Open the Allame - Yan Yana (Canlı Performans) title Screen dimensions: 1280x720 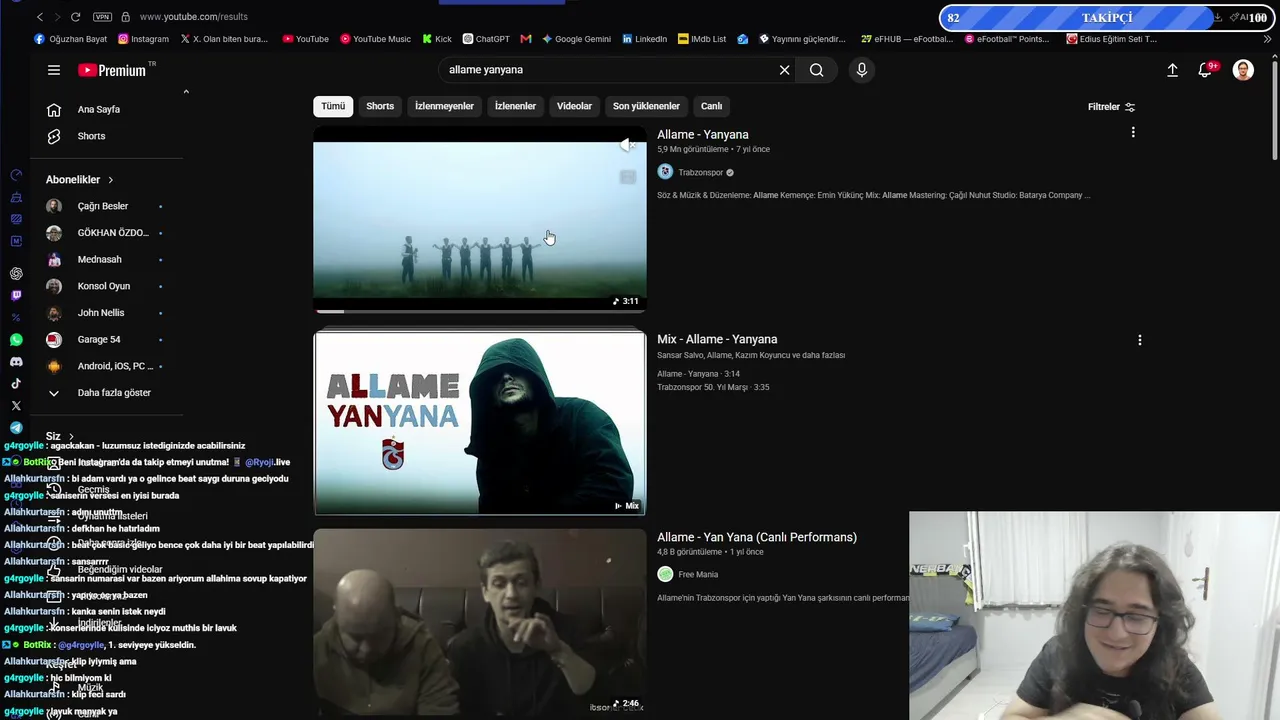tap(757, 537)
